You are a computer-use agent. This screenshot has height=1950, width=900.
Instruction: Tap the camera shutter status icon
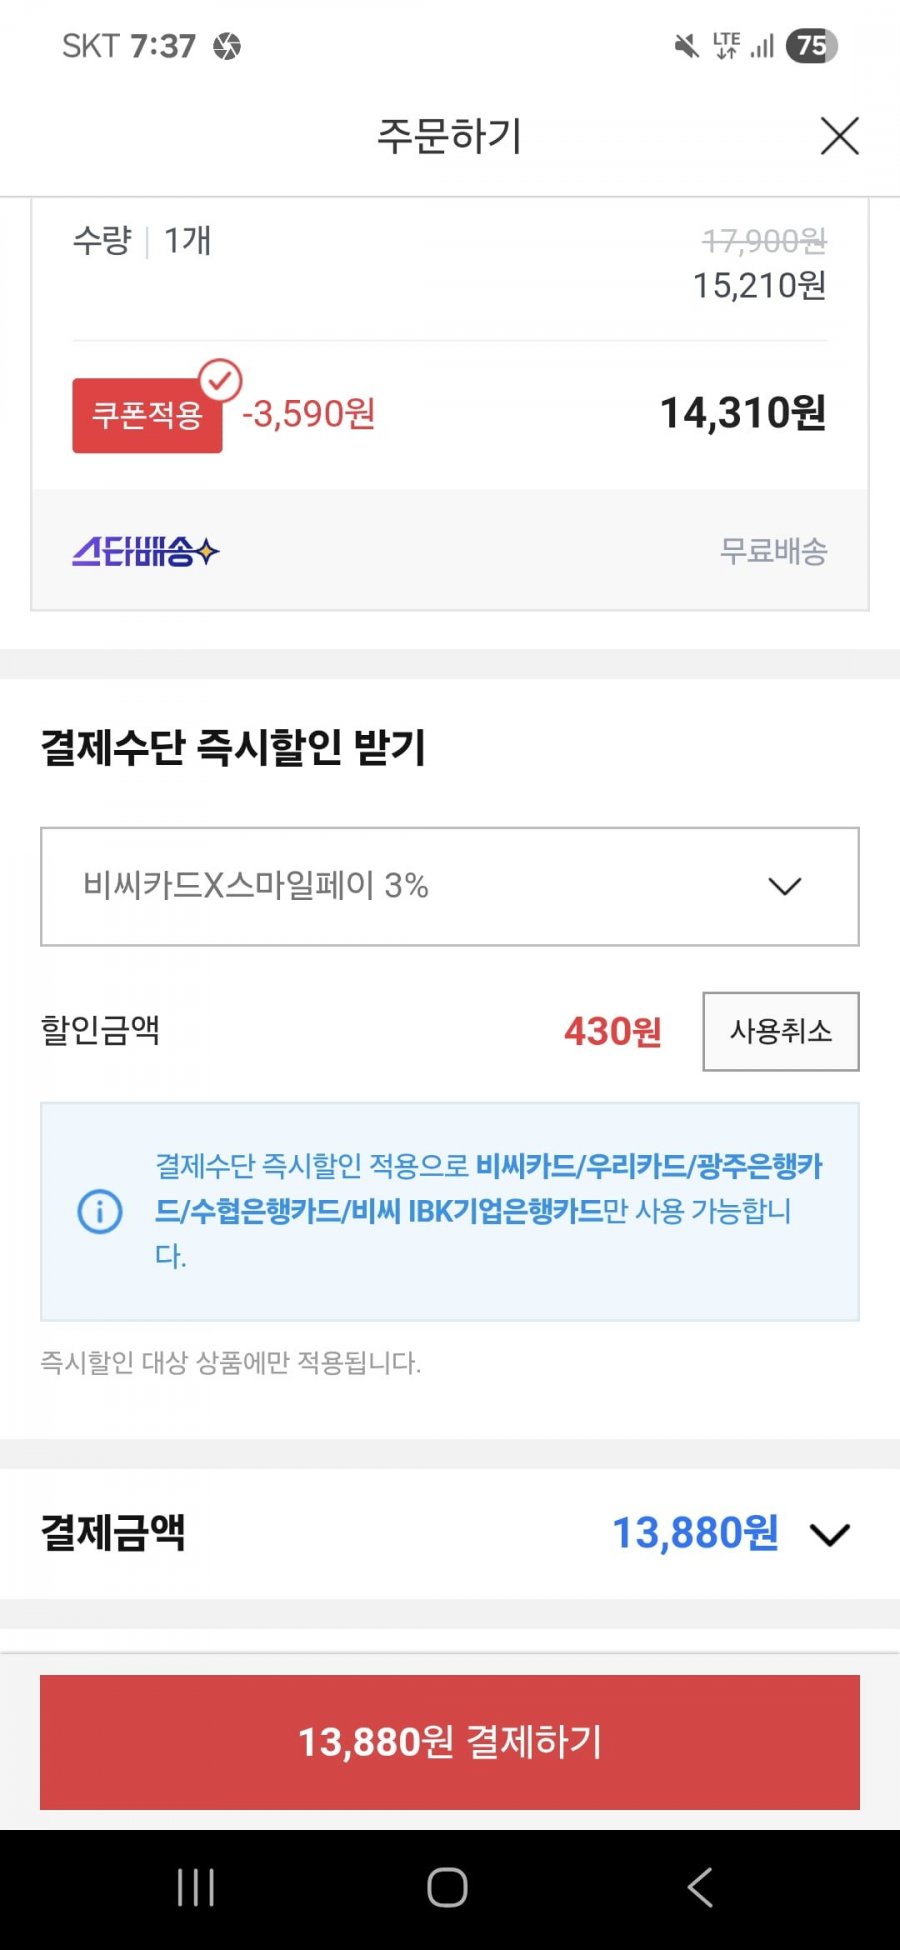pos(227,46)
